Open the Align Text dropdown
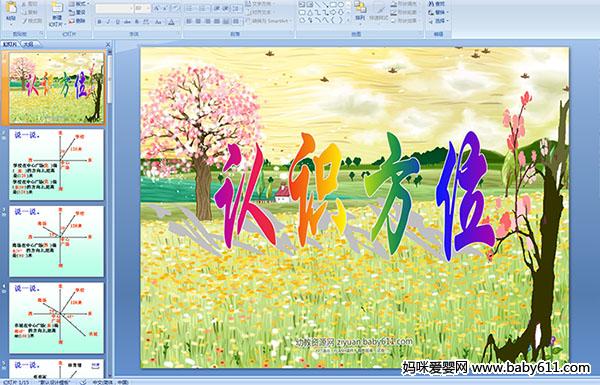600x385 pixels. pos(261,12)
